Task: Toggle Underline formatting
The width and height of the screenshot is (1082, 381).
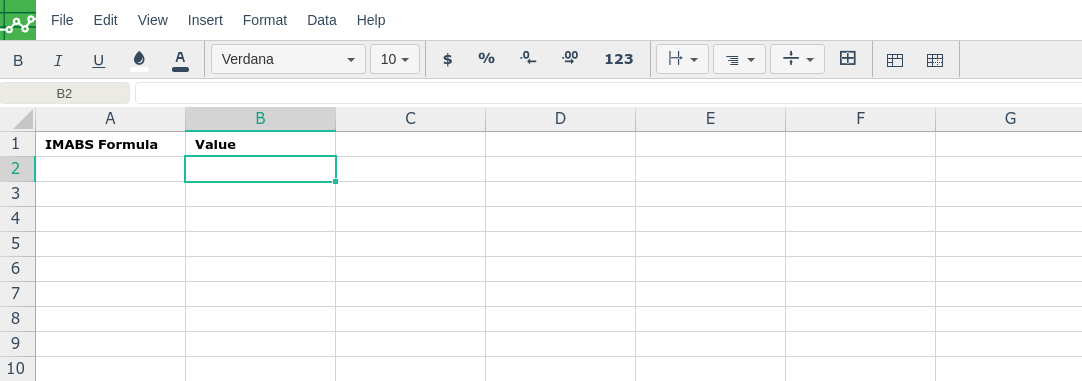Action: click(99, 60)
